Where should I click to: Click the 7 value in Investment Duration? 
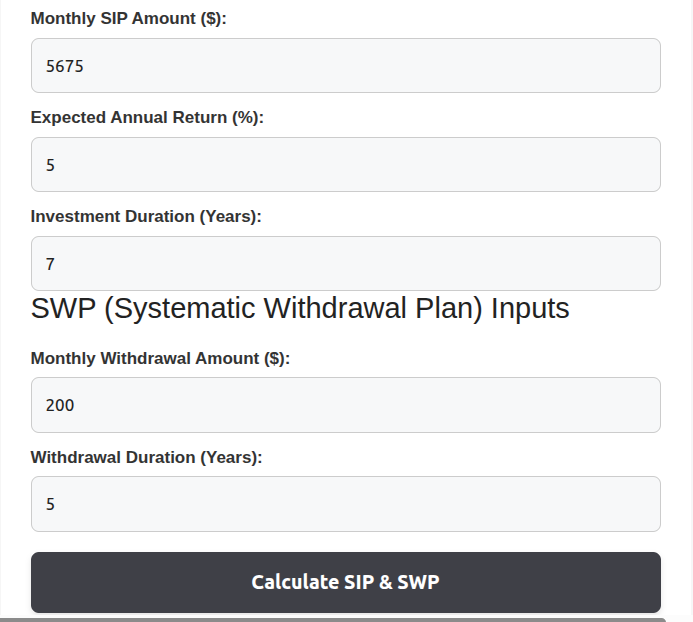50,264
